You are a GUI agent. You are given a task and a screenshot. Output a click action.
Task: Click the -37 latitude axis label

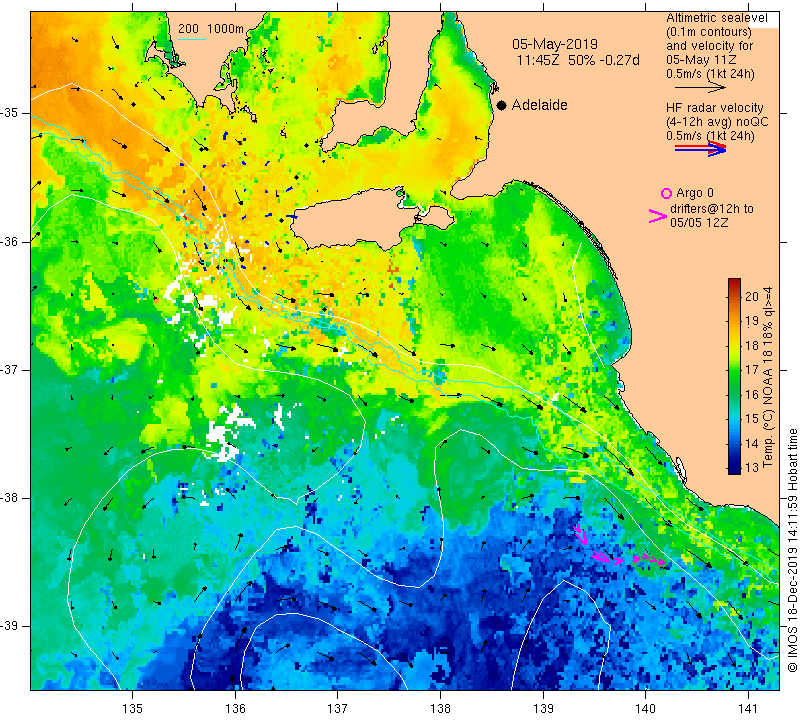10,369
